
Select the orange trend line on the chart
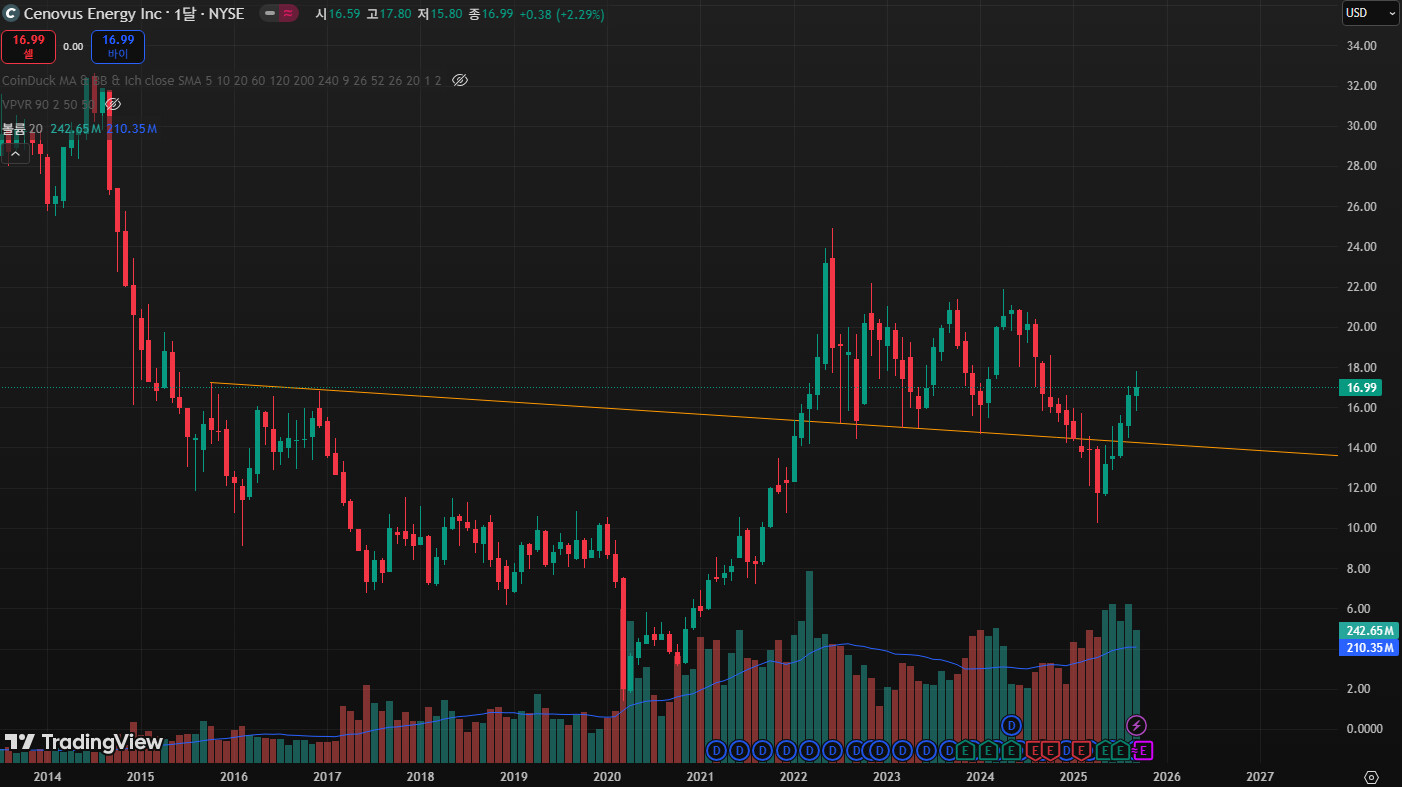point(774,419)
